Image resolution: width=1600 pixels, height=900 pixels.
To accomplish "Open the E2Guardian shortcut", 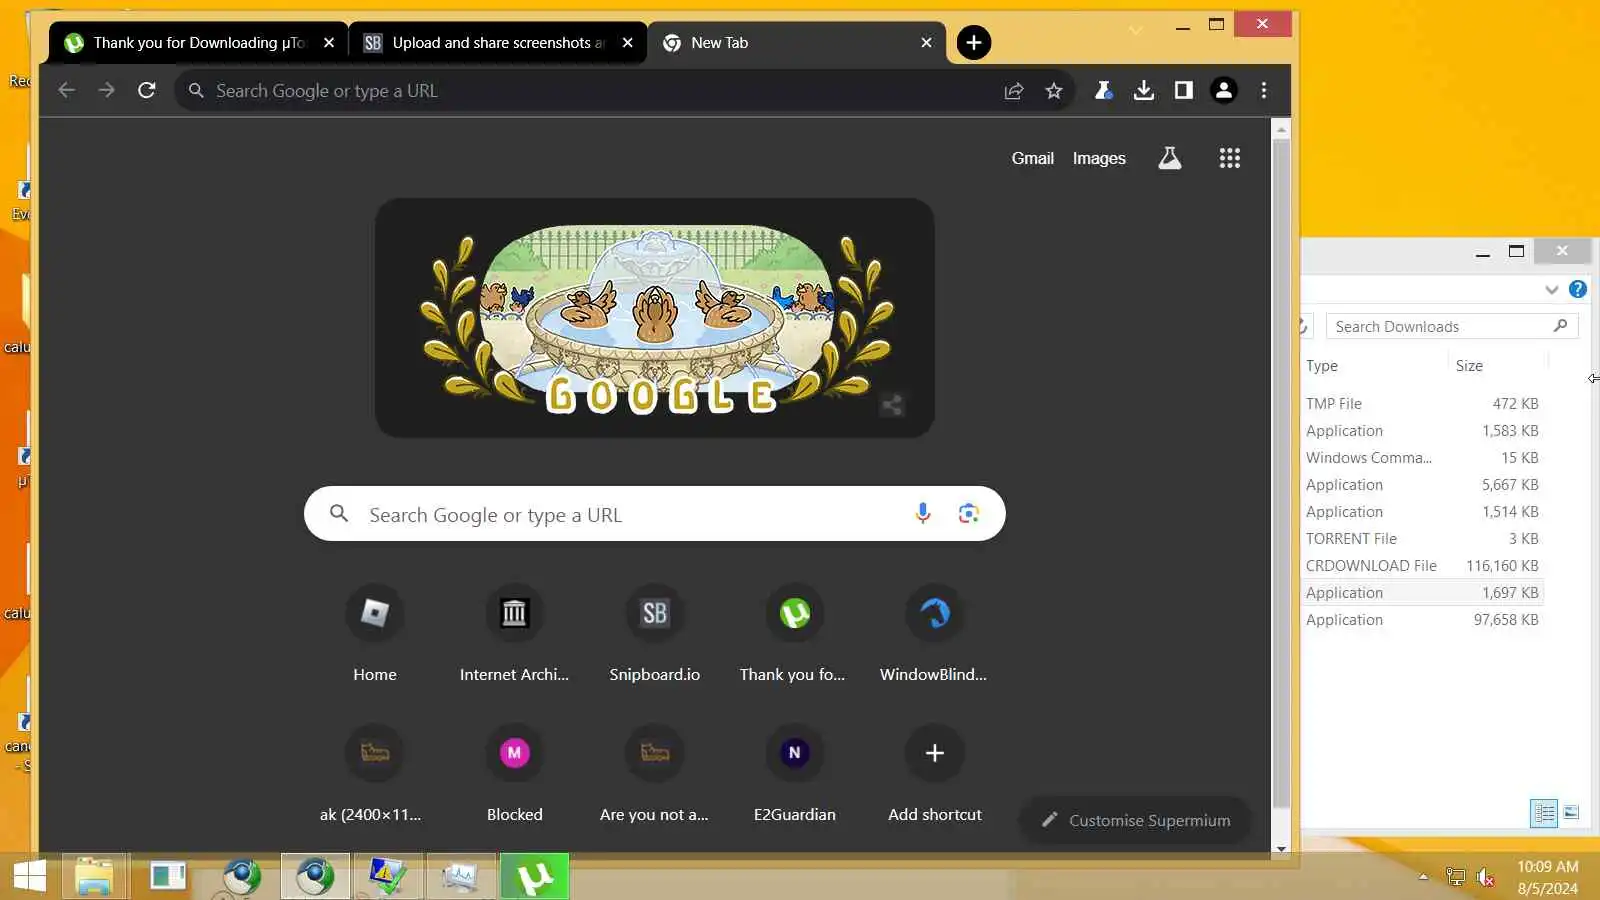I will (x=794, y=774).
